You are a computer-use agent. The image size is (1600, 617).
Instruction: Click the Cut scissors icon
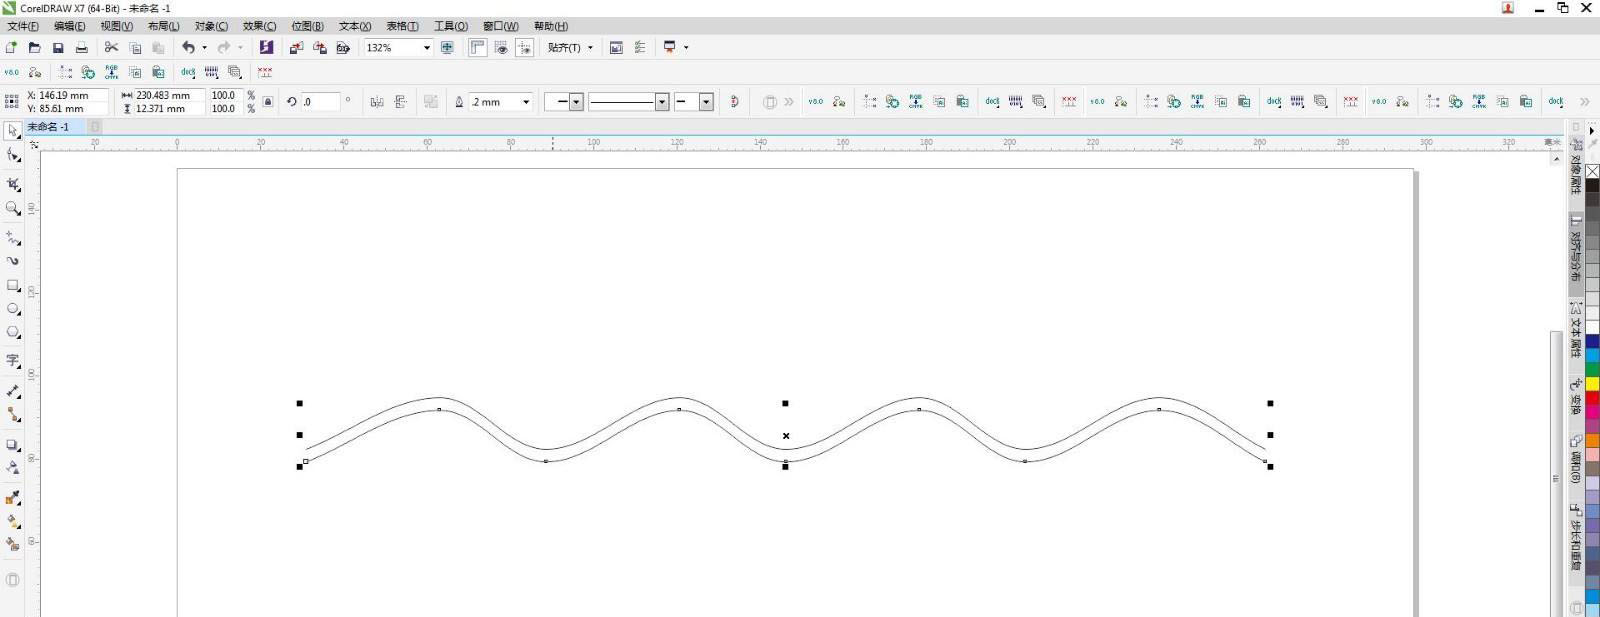(x=111, y=48)
